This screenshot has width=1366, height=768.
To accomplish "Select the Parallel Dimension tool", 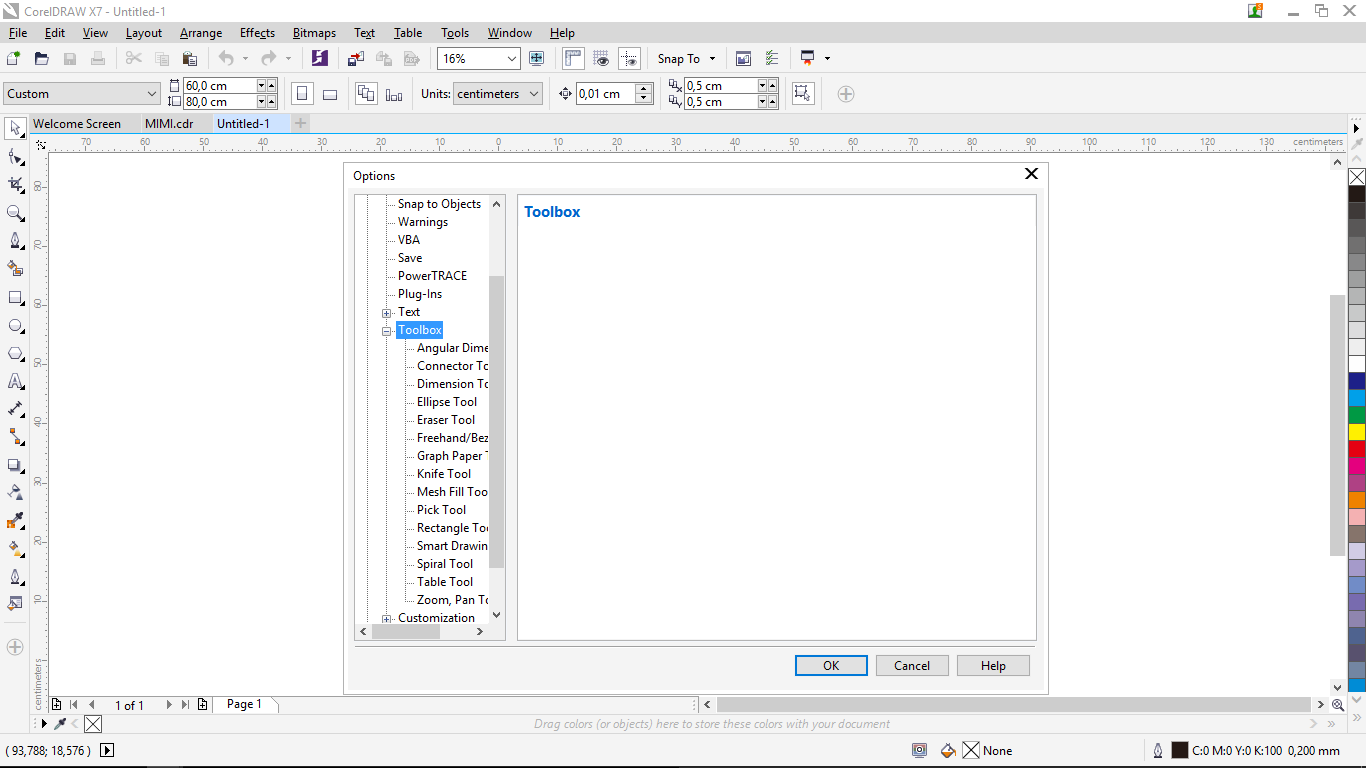I will [x=15, y=409].
